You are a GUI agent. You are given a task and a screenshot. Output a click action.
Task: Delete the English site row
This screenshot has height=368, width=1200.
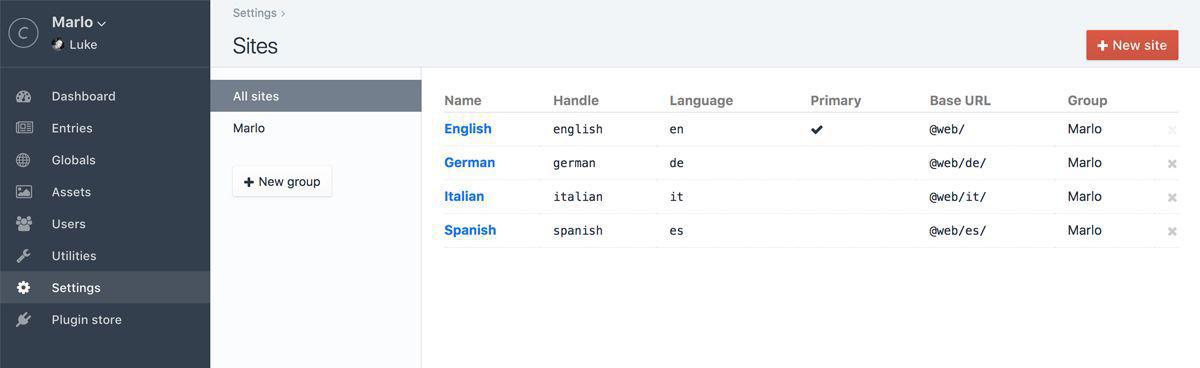tap(1172, 130)
